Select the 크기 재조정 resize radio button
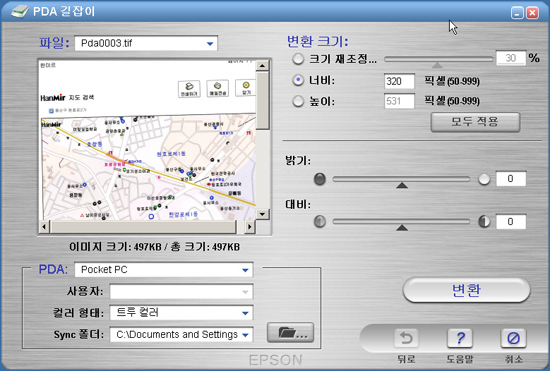The width and height of the screenshot is (550, 371). 298,59
